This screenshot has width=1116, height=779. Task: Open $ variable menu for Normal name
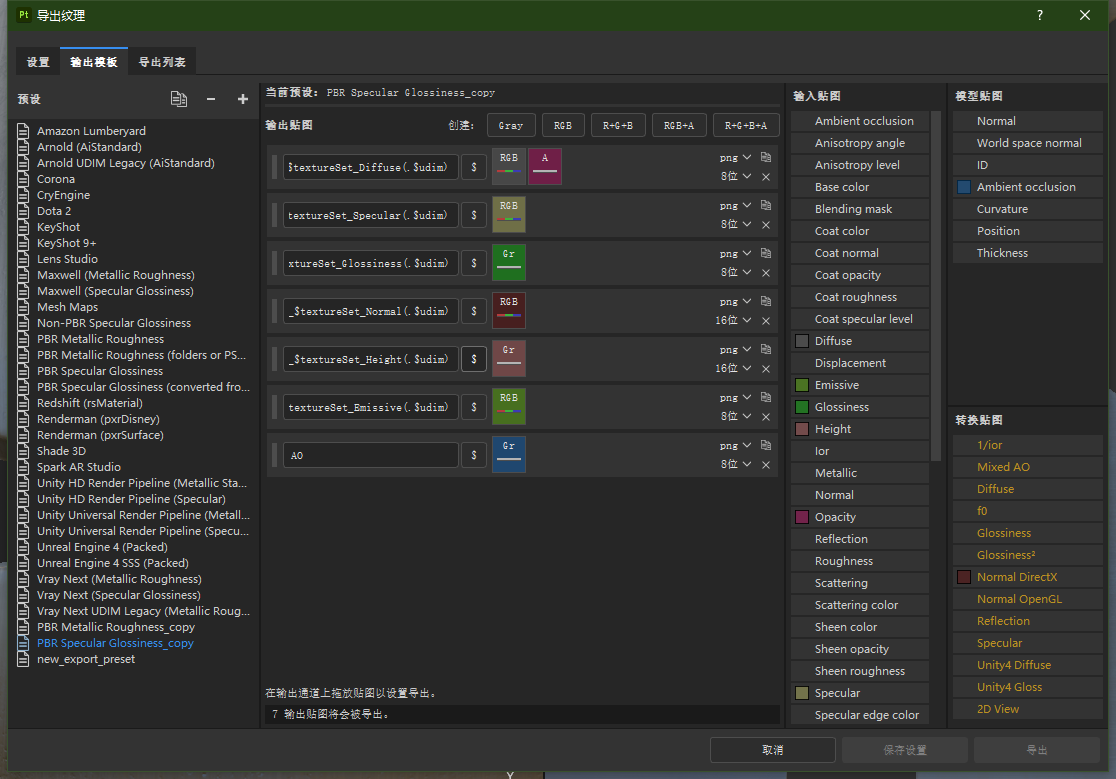tap(474, 311)
